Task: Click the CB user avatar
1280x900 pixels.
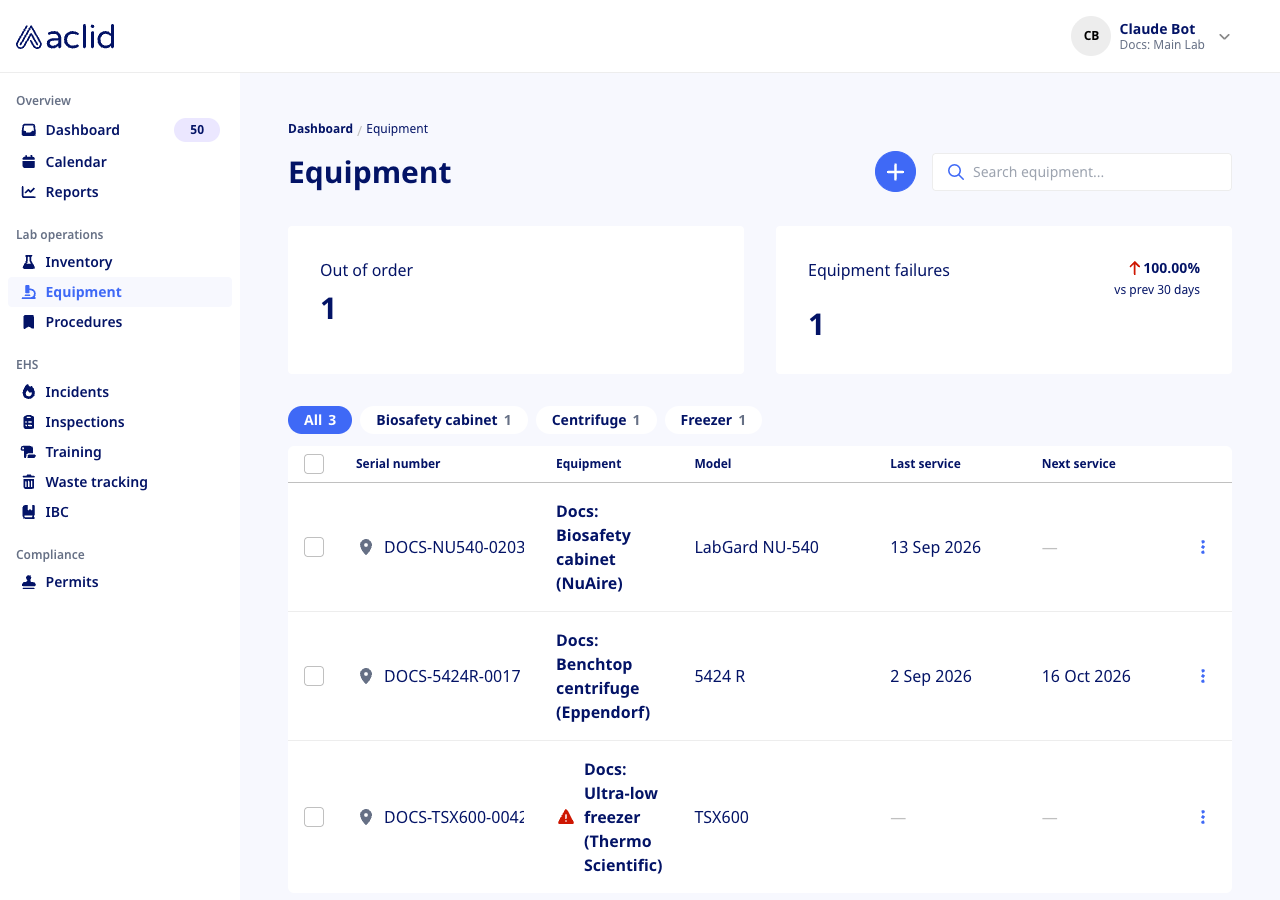Action: 1091,36
